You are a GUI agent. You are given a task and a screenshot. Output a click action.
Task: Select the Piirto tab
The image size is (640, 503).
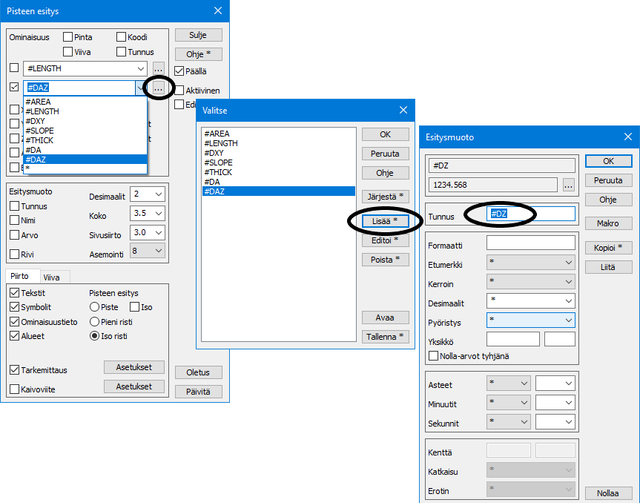point(20,276)
